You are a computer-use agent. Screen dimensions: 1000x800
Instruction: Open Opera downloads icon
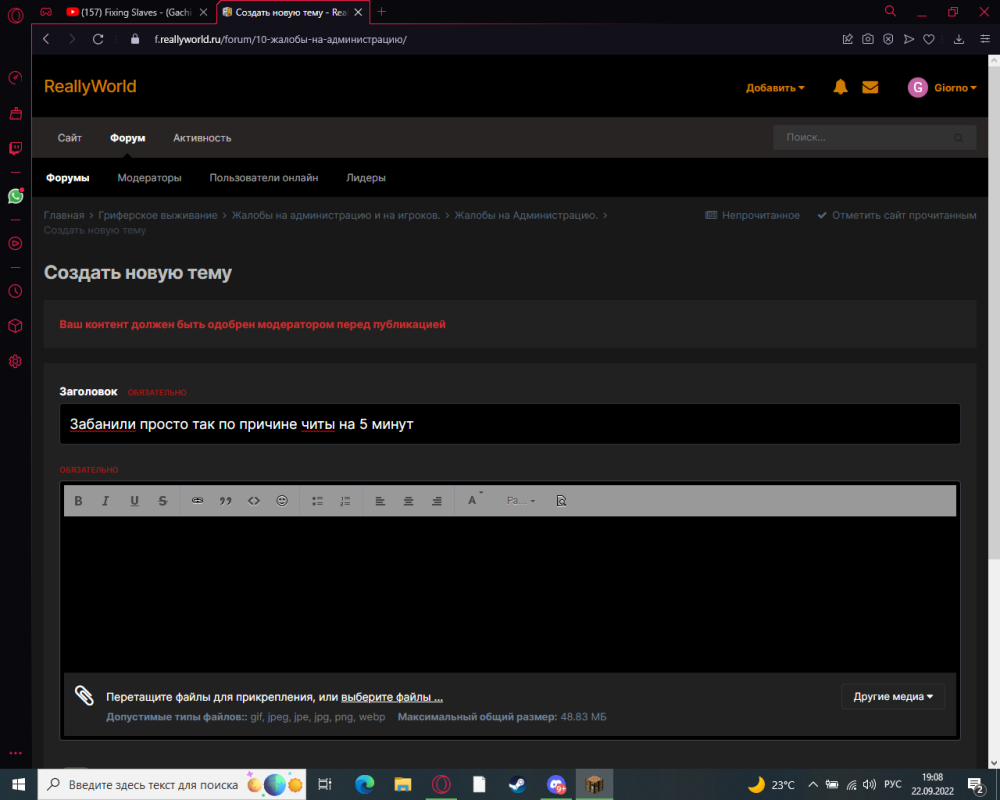point(959,40)
